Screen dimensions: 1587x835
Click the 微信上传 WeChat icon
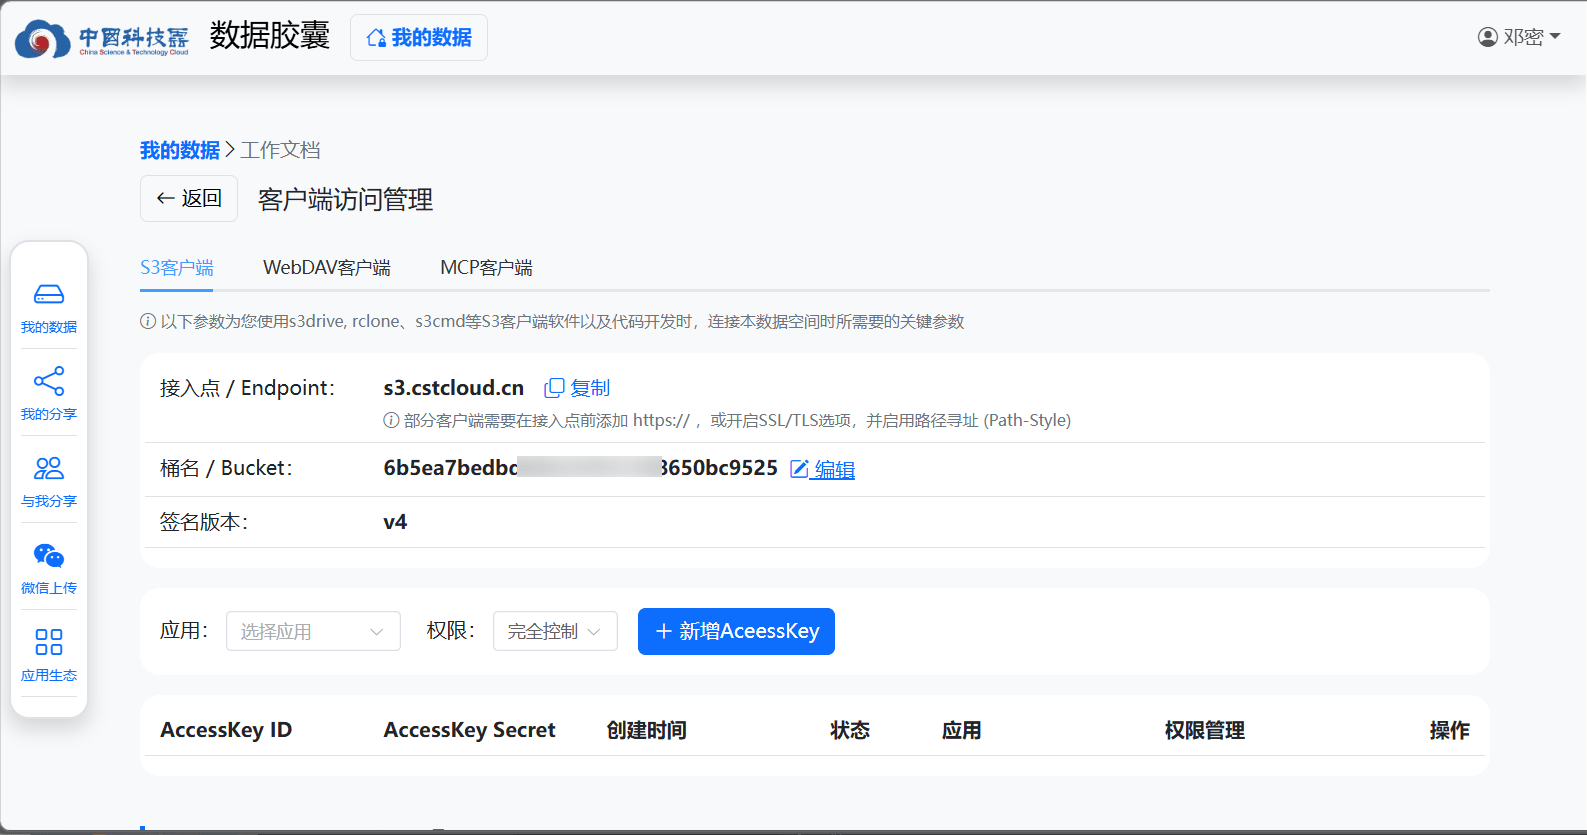click(x=48, y=555)
